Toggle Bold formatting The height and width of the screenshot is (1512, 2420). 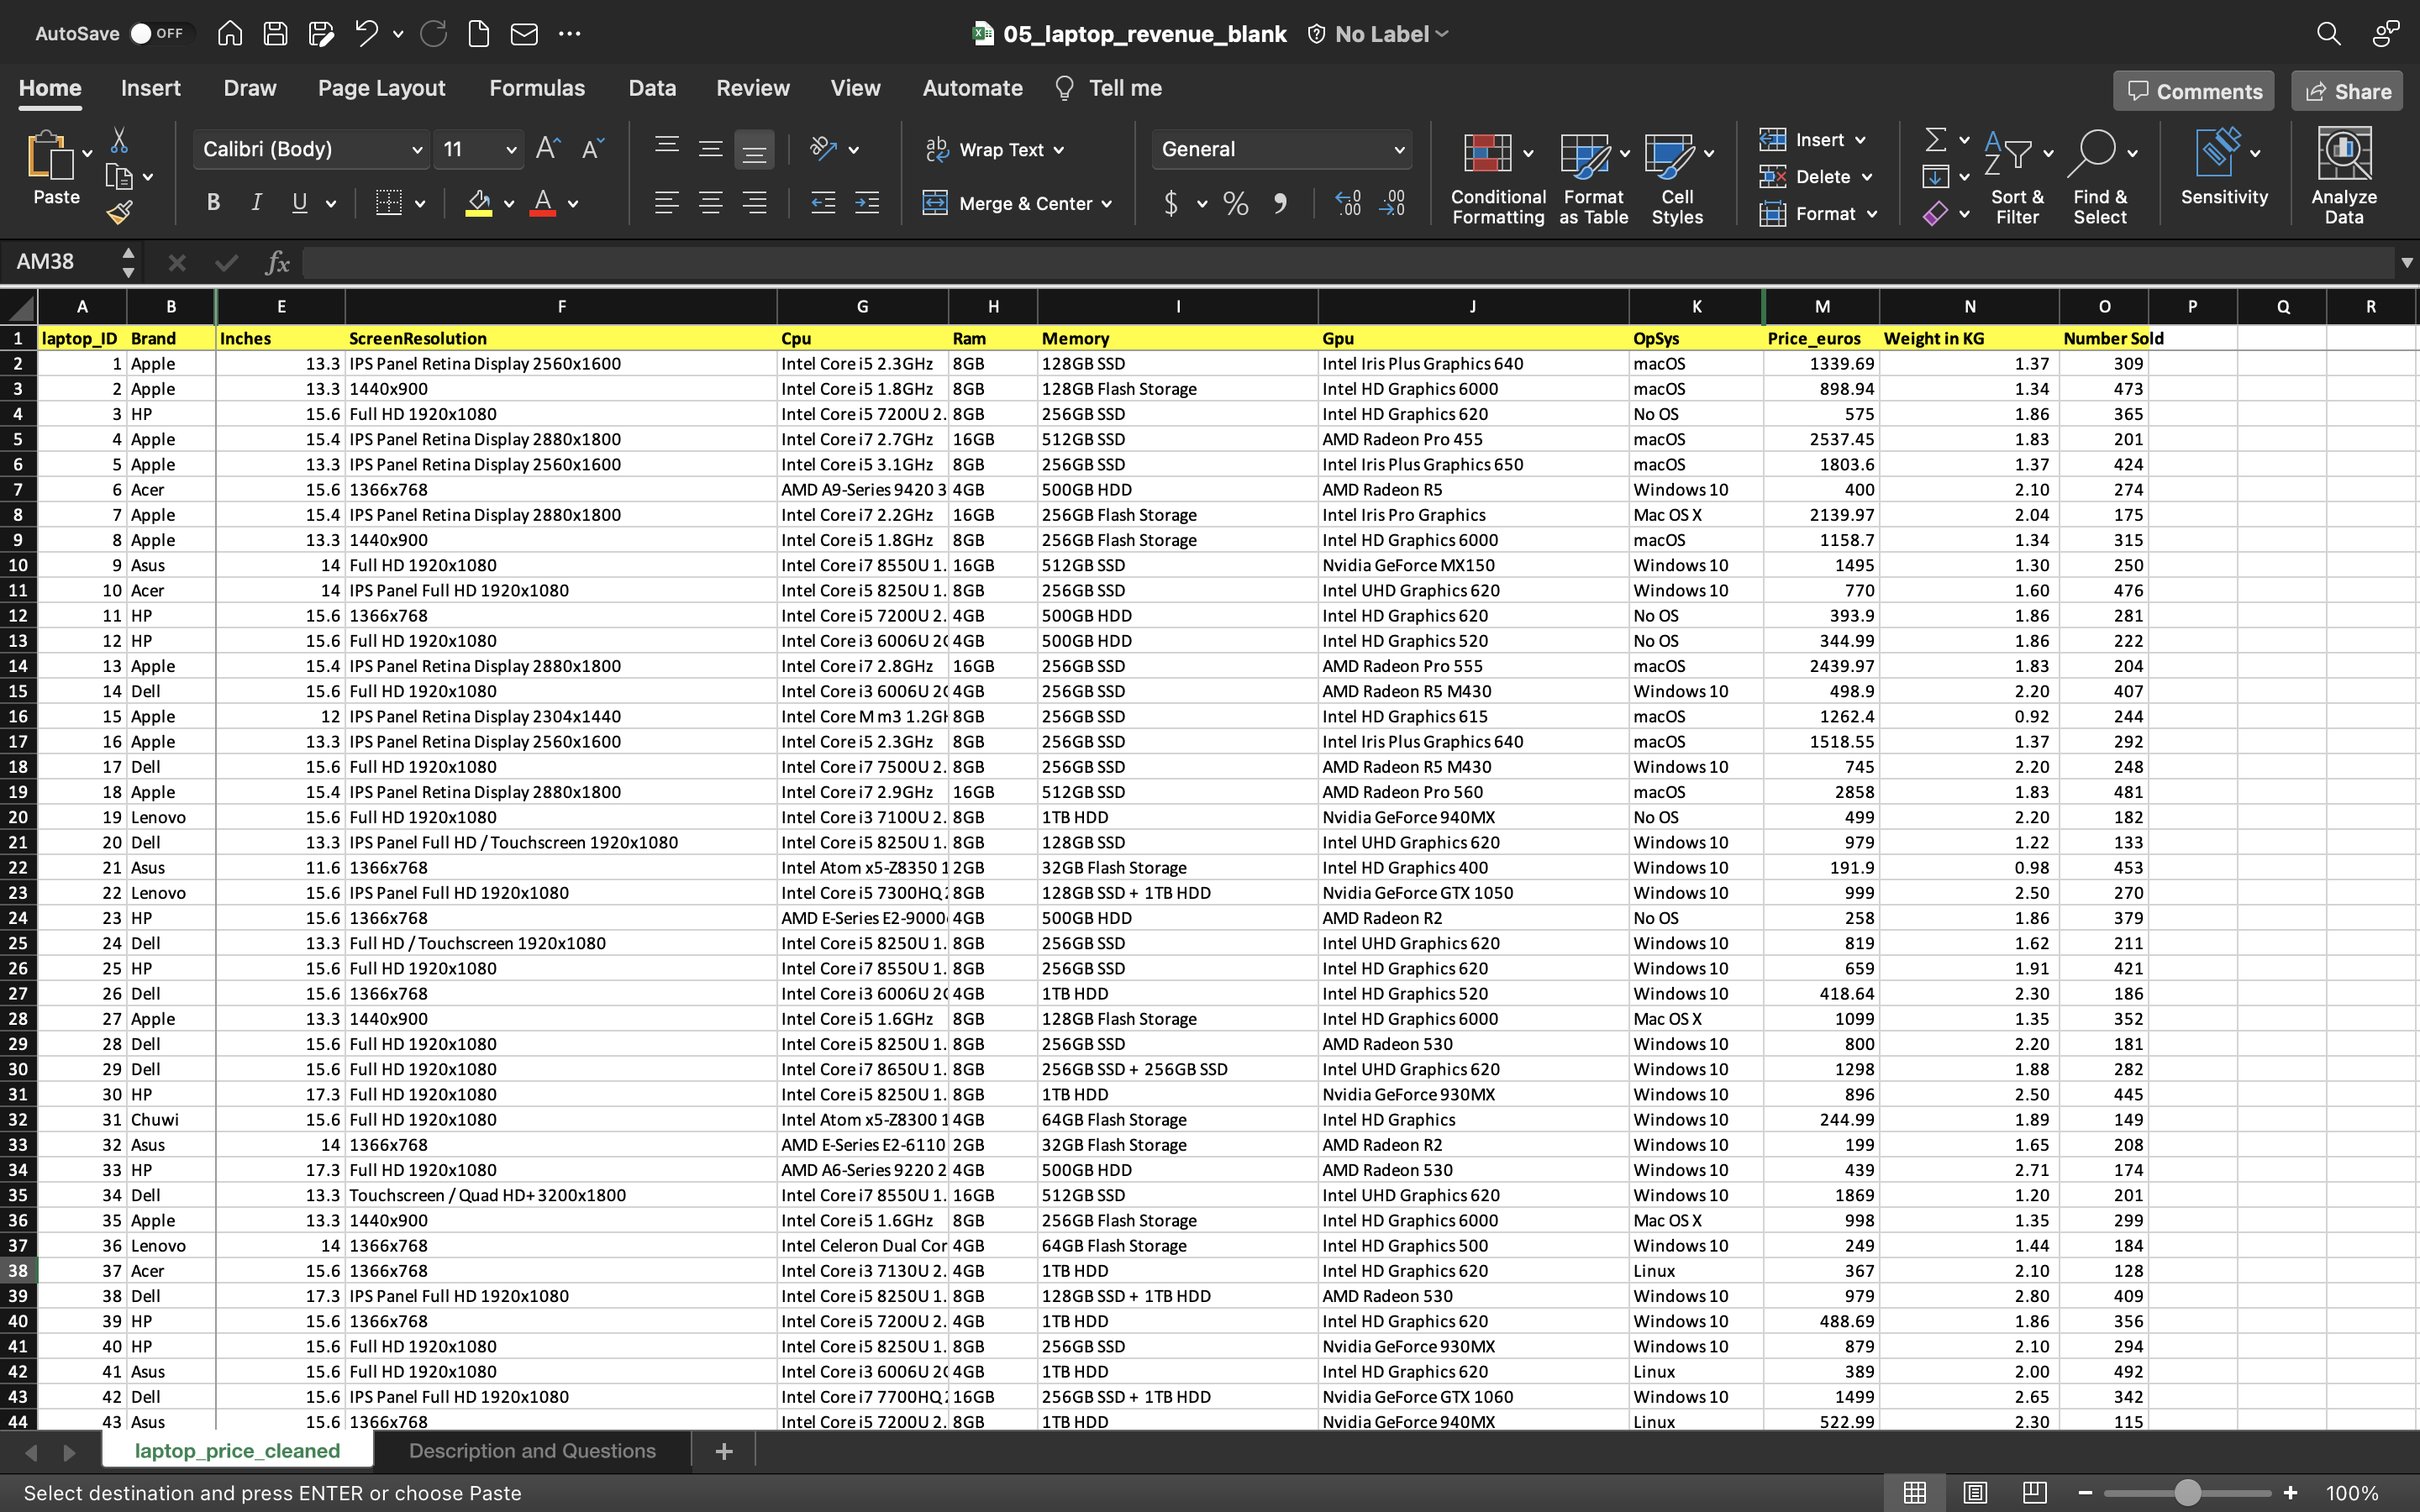pos(213,203)
